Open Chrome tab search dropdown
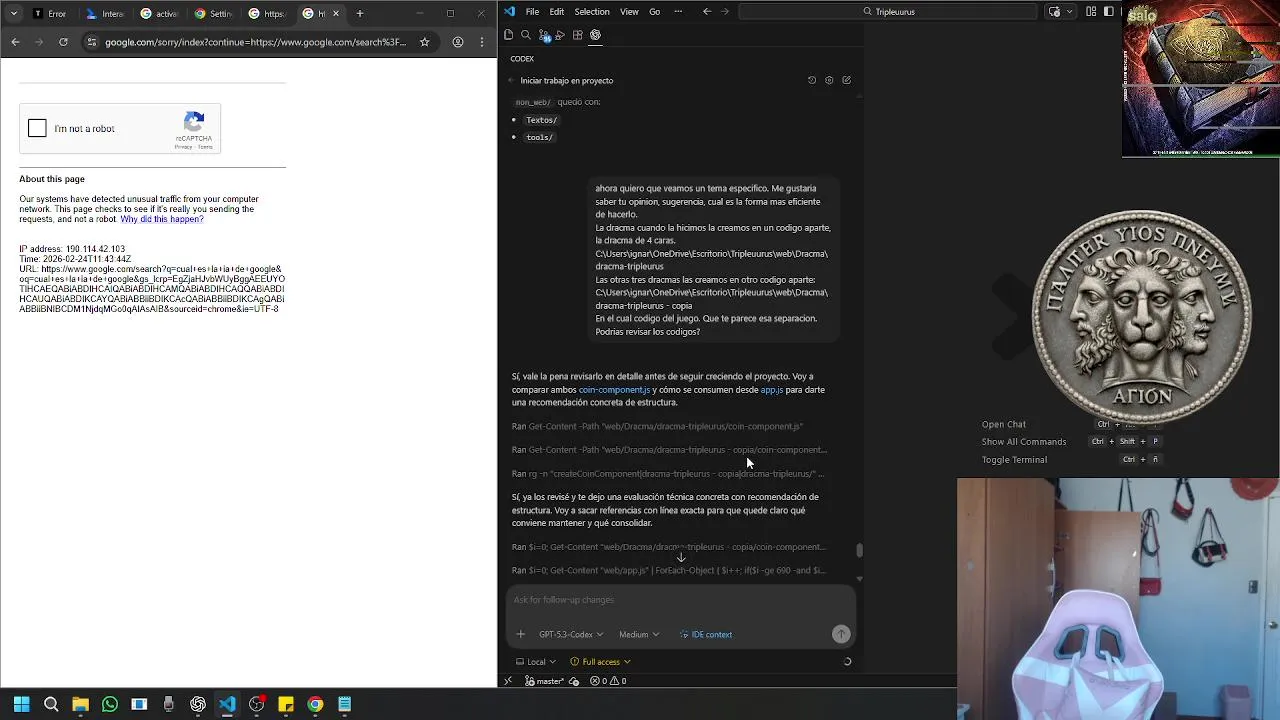This screenshot has width=1280, height=720. click(13, 14)
